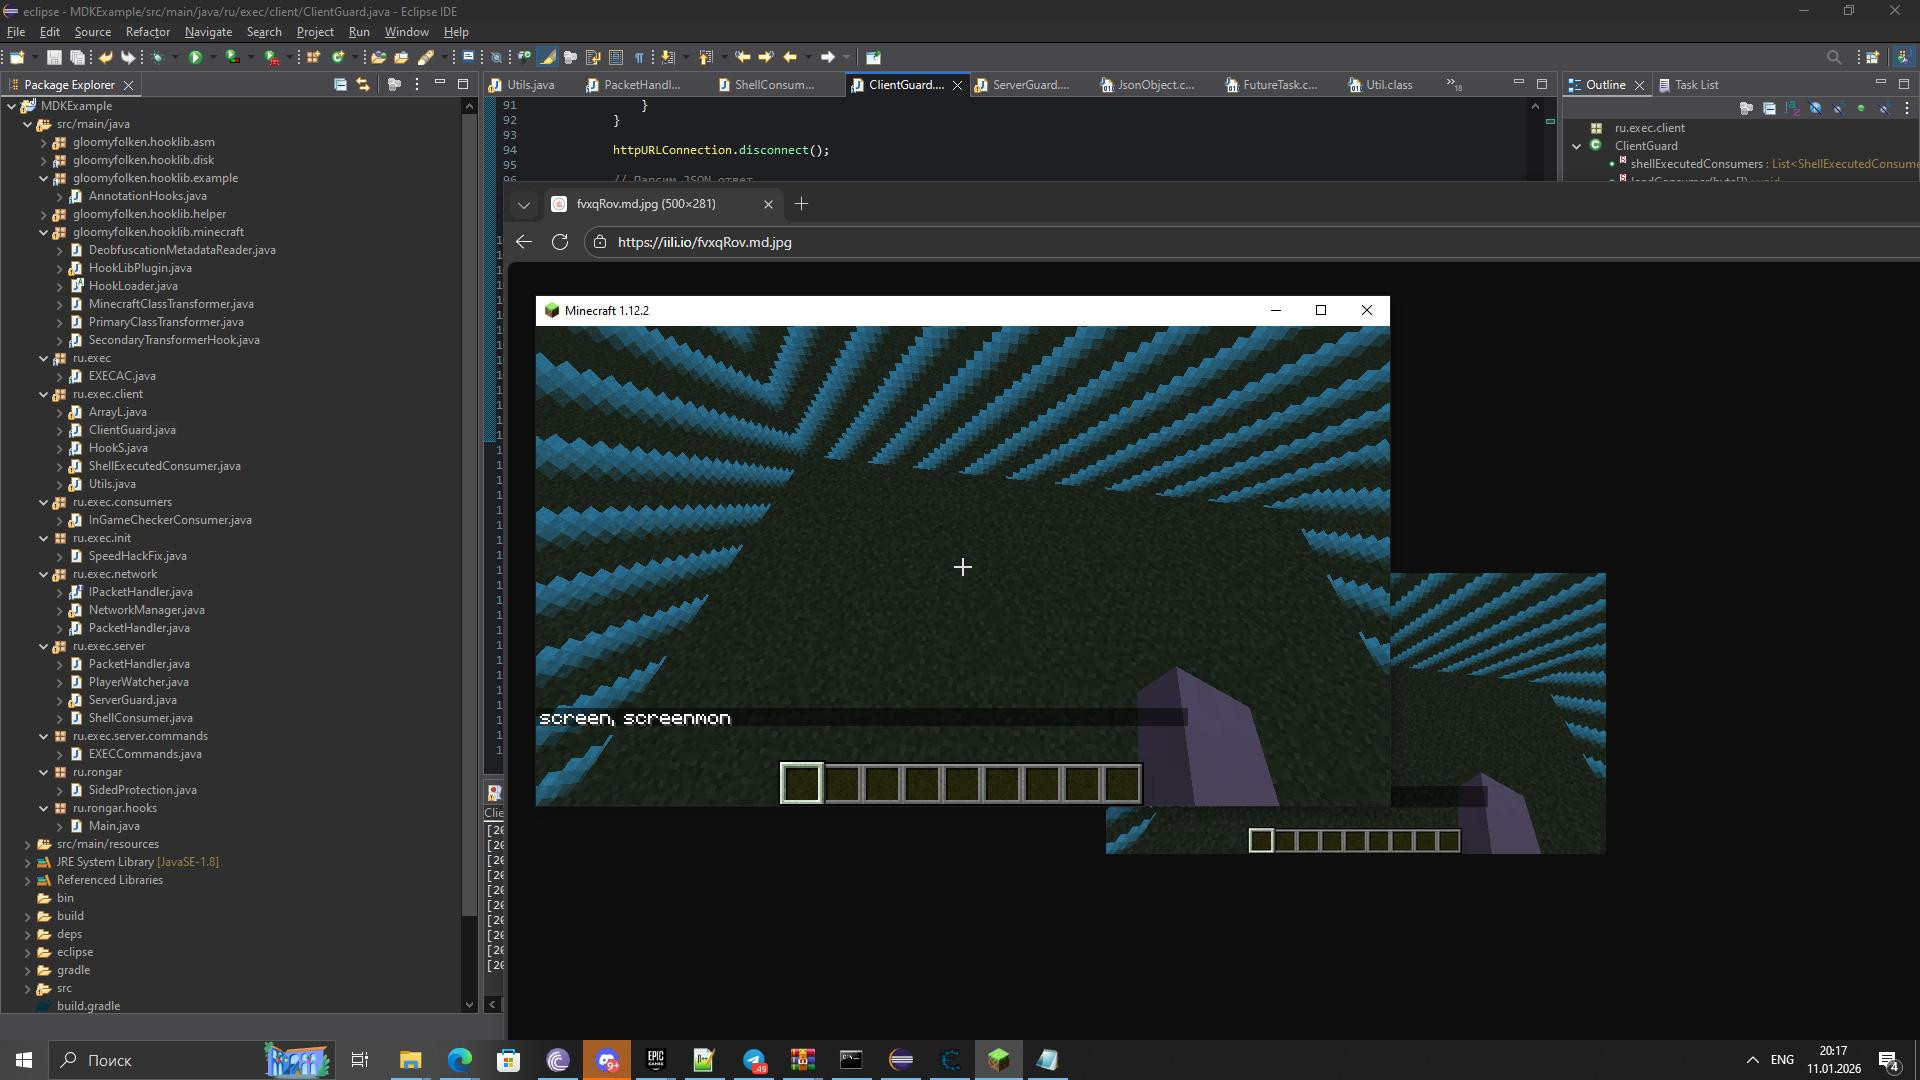The height and width of the screenshot is (1080, 1920).
Task: Click Collapse All in Package Explorer
Action: pos(340,85)
